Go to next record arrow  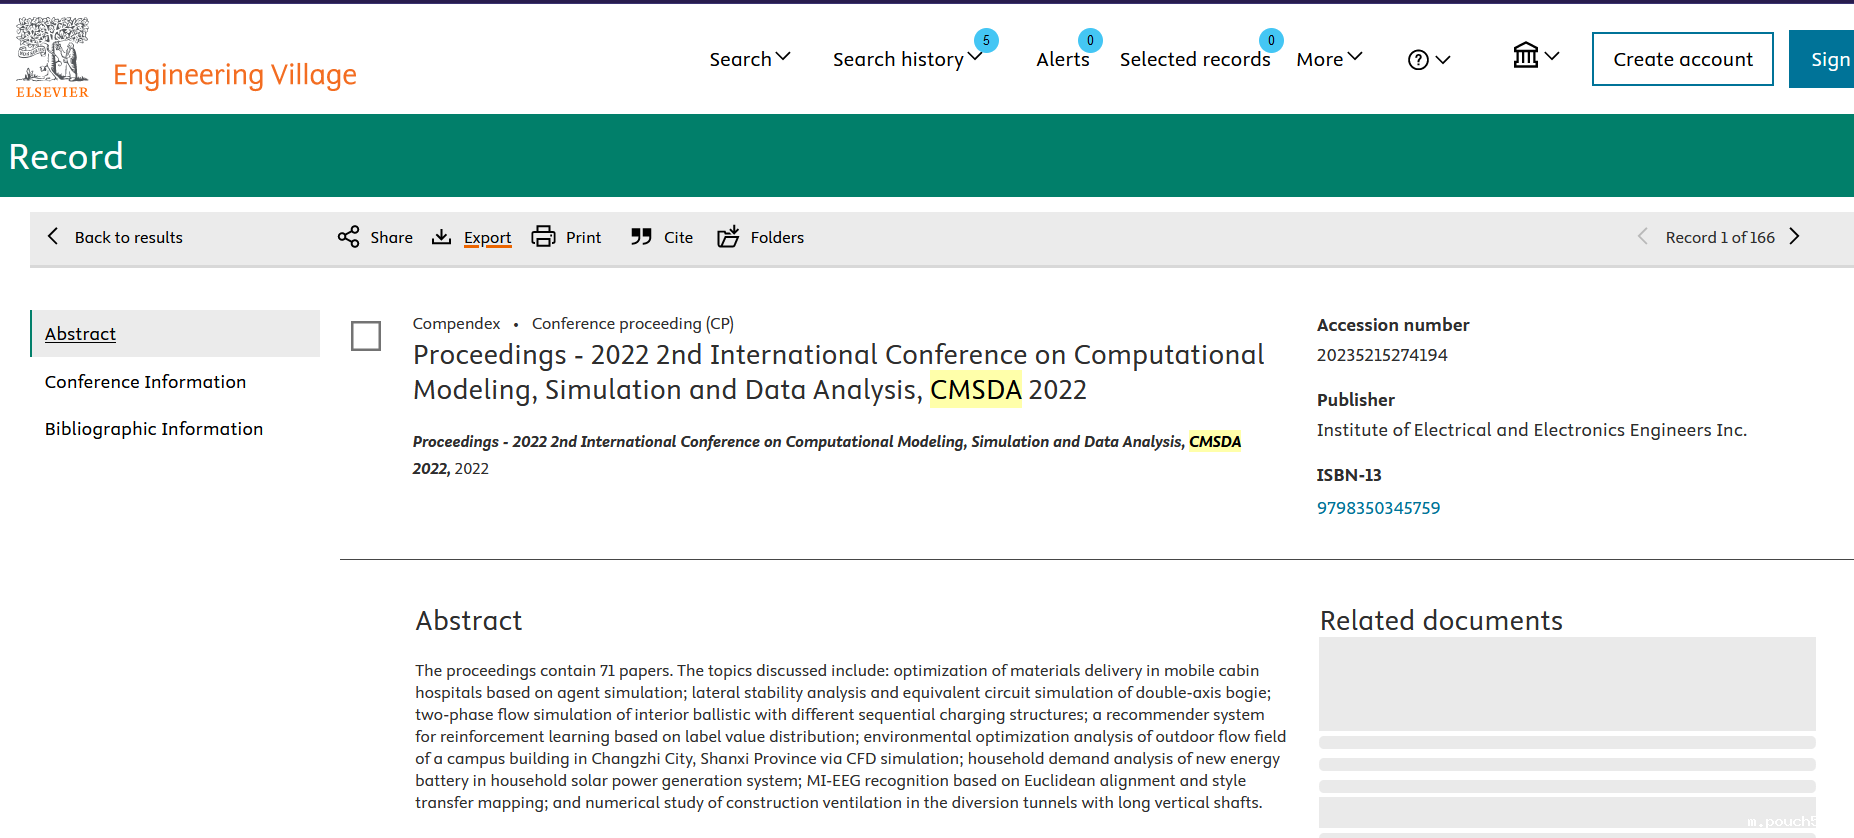tap(1794, 237)
